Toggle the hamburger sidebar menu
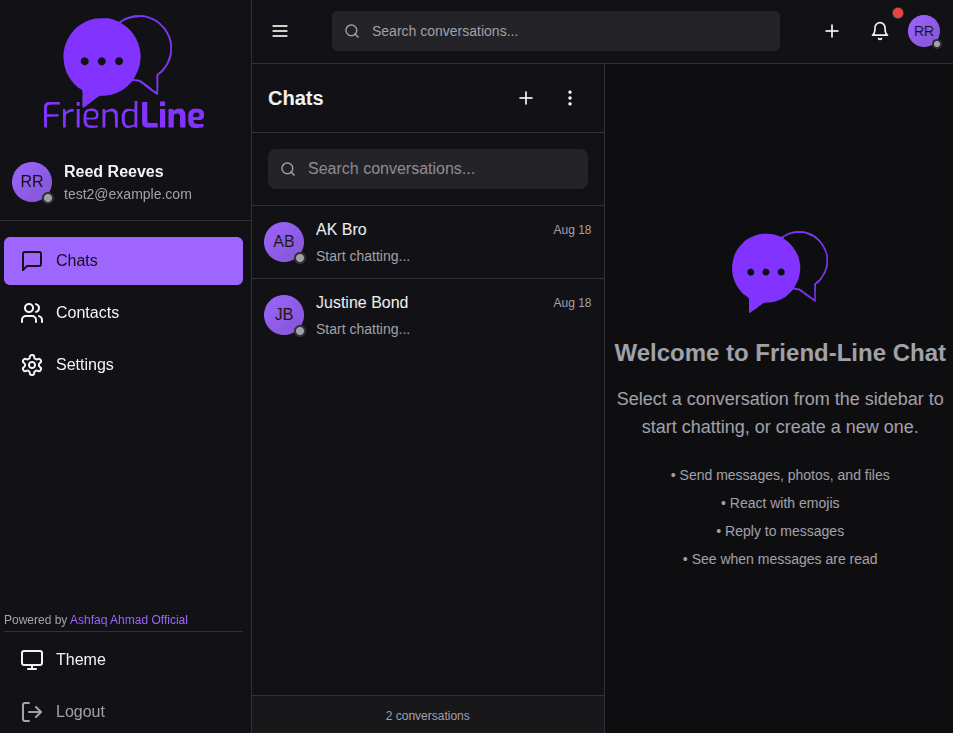 [280, 31]
